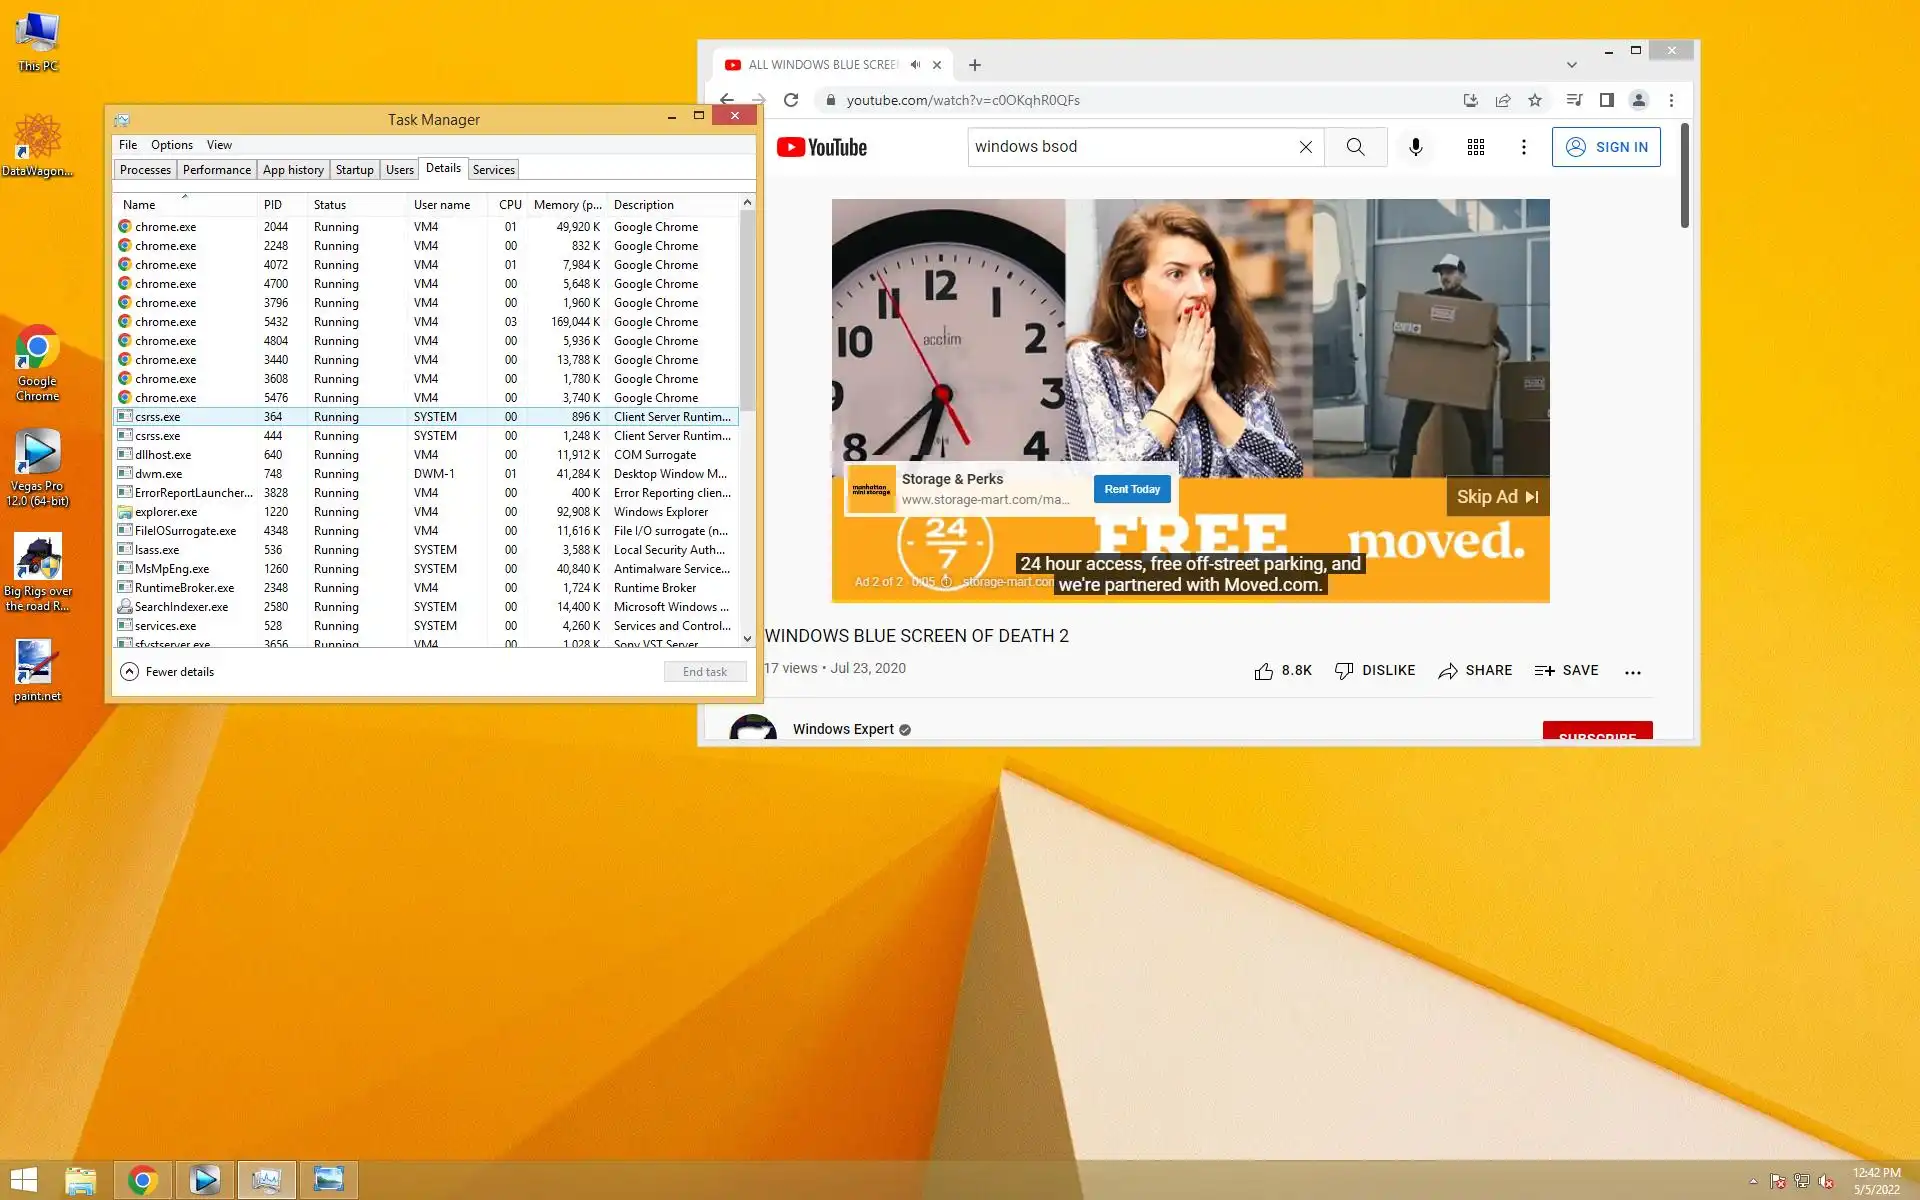
Task: Select the explorer.exe process row
Action: 166,512
